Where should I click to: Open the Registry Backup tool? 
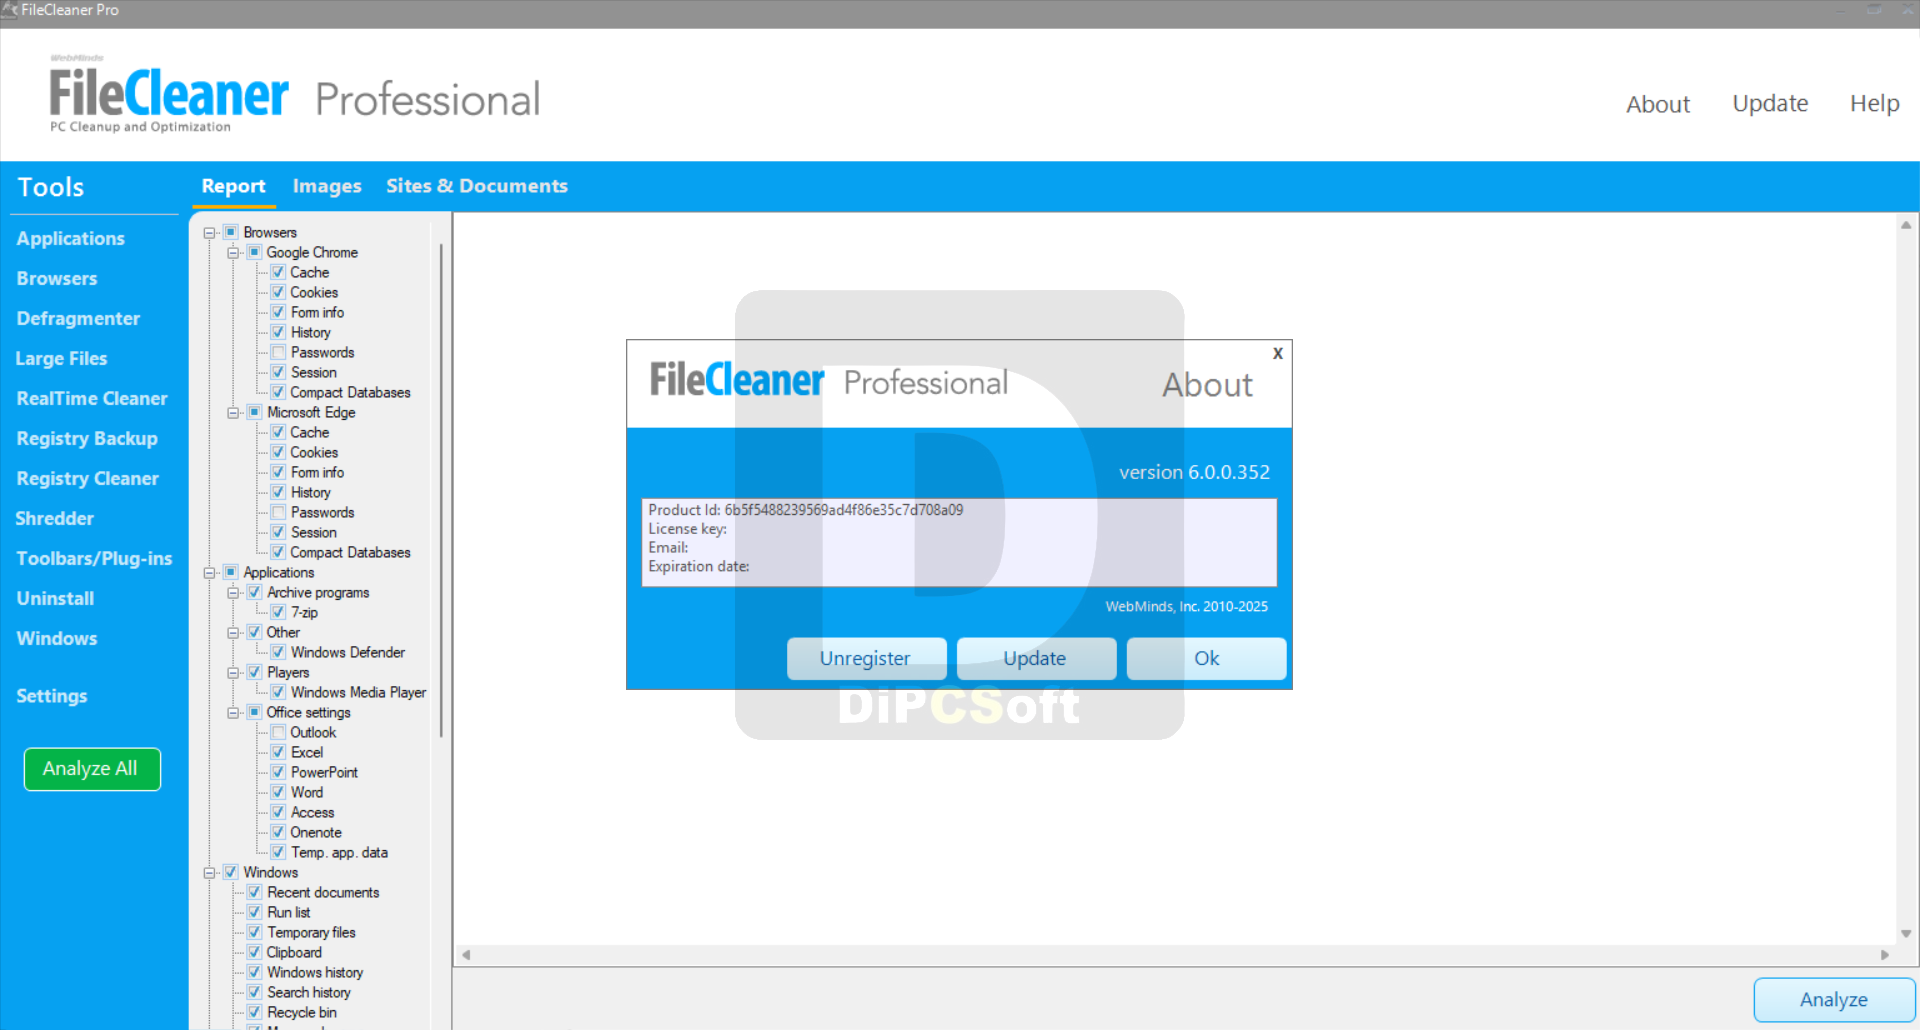pyautogui.click(x=87, y=439)
